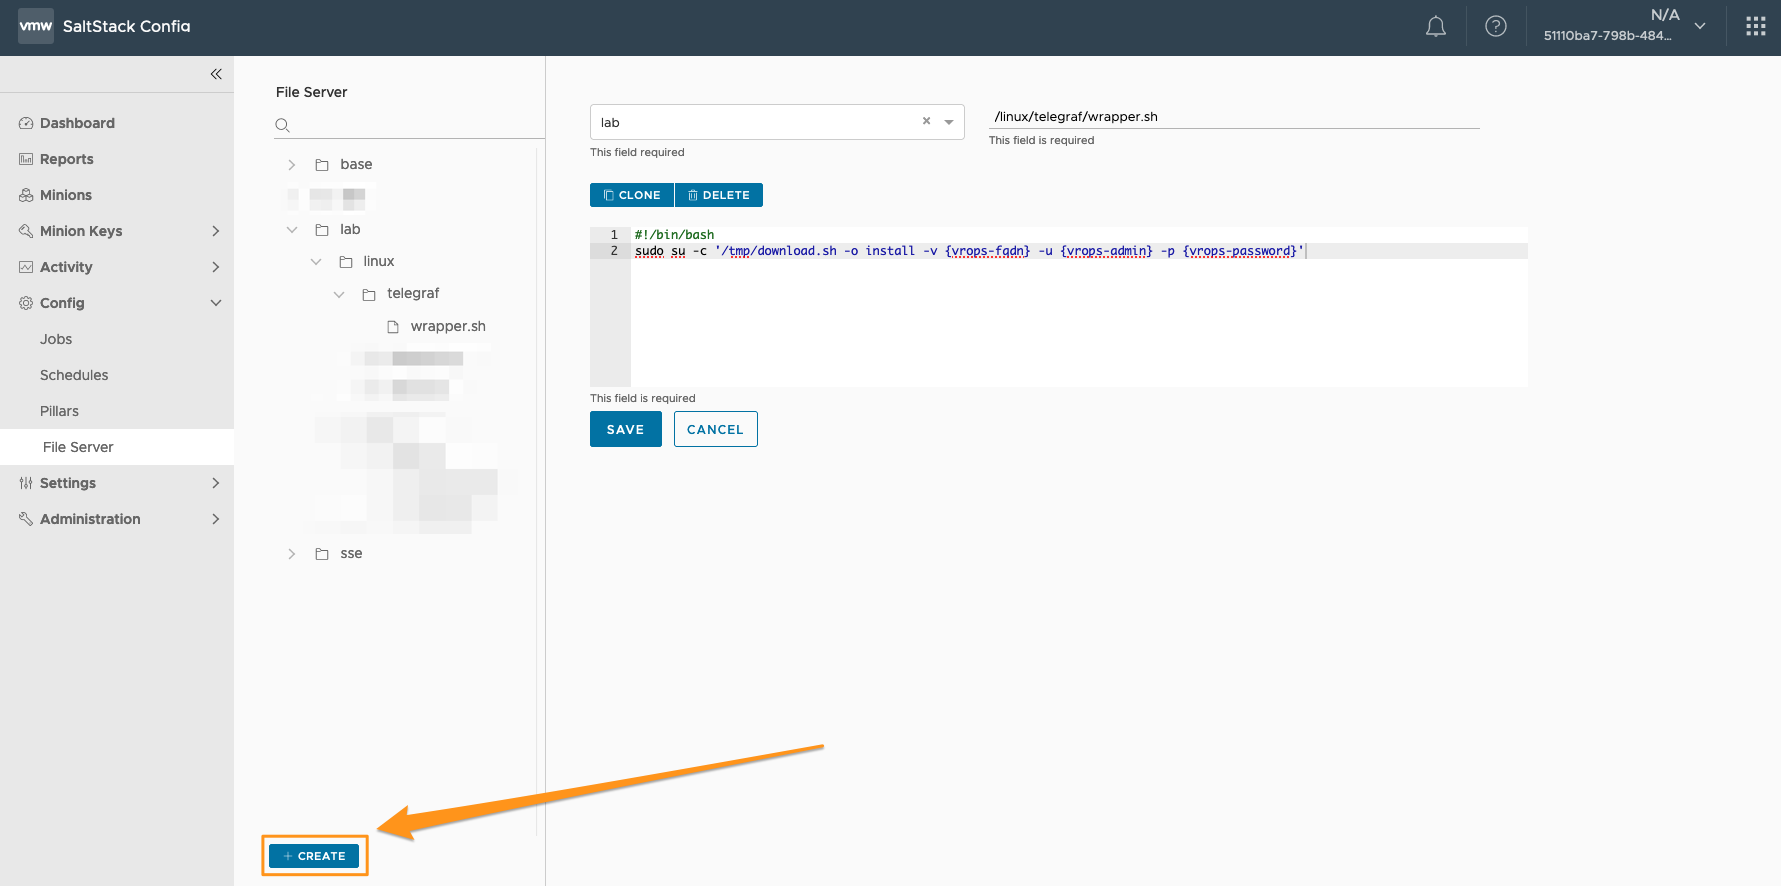Click the sse folder icon
1781x886 pixels.
pyautogui.click(x=322, y=554)
